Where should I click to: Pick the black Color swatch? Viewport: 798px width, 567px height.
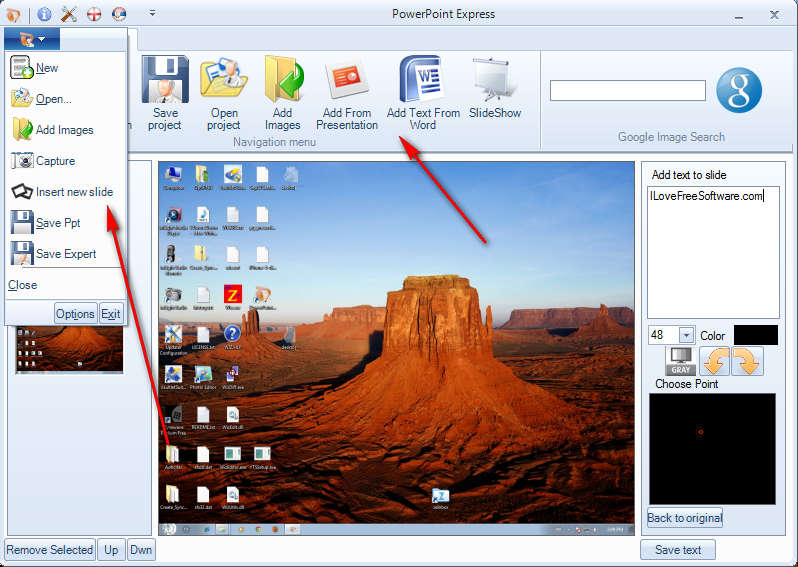pyautogui.click(x=756, y=335)
